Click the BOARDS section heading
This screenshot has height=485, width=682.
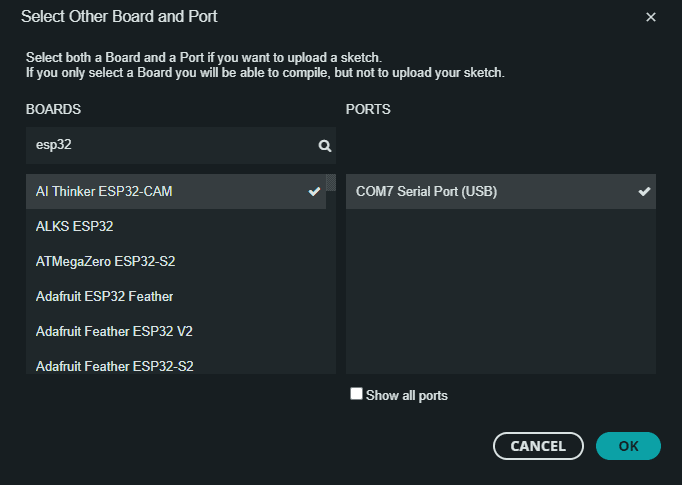click(53, 109)
